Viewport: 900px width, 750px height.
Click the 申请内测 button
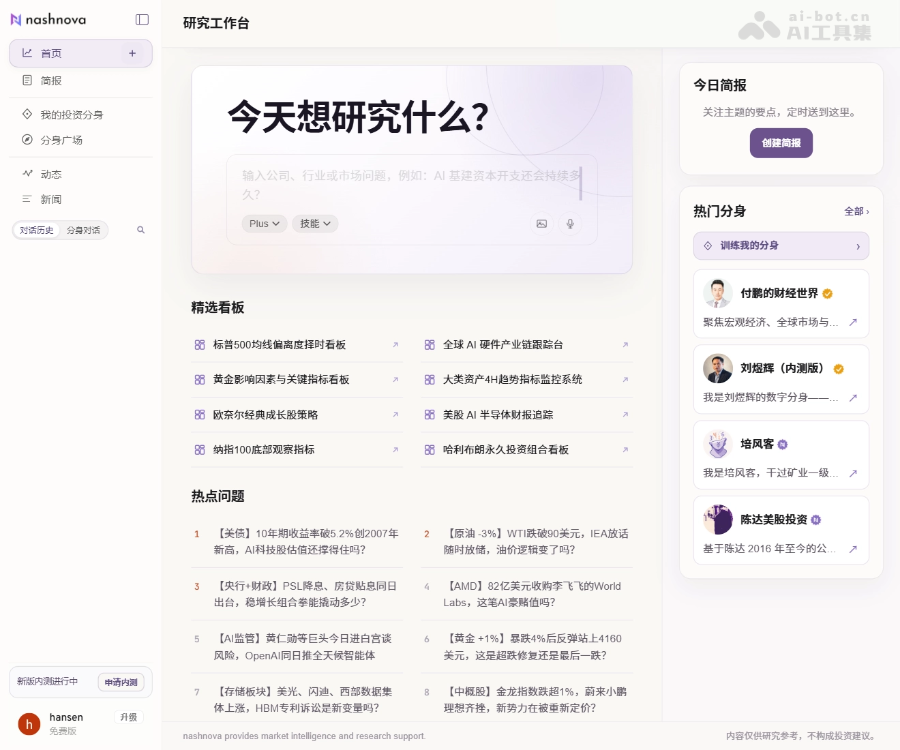click(121, 682)
